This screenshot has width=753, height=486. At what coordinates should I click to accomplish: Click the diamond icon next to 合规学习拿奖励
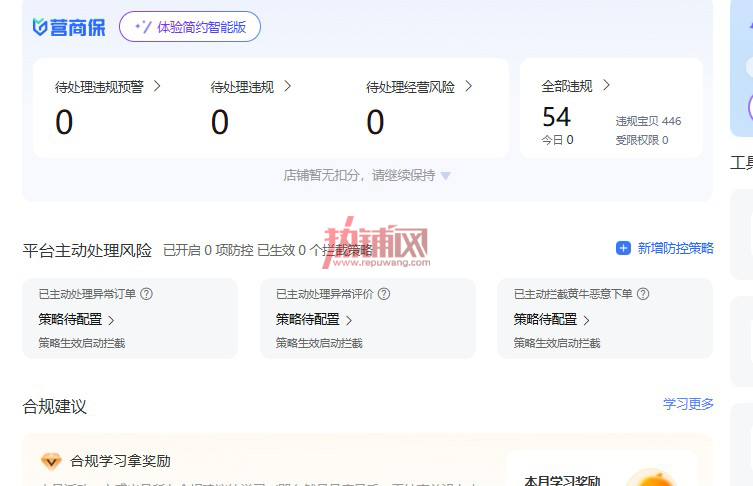[51, 462]
